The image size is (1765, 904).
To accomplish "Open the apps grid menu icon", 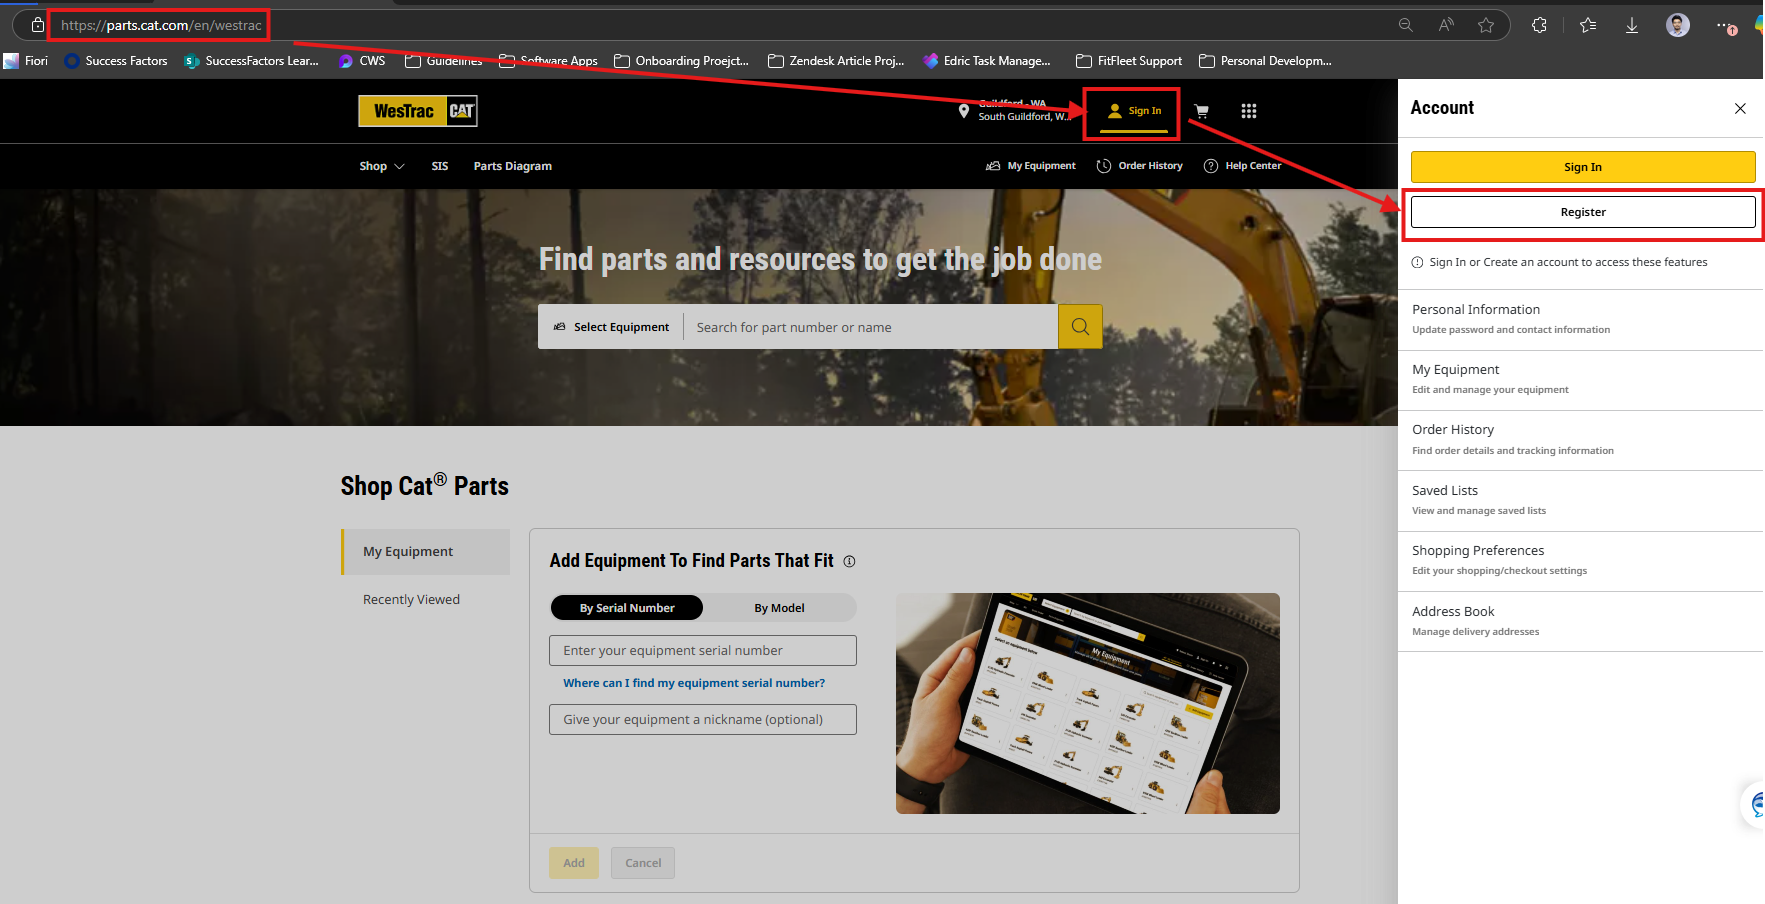I will pyautogui.click(x=1249, y=111).
